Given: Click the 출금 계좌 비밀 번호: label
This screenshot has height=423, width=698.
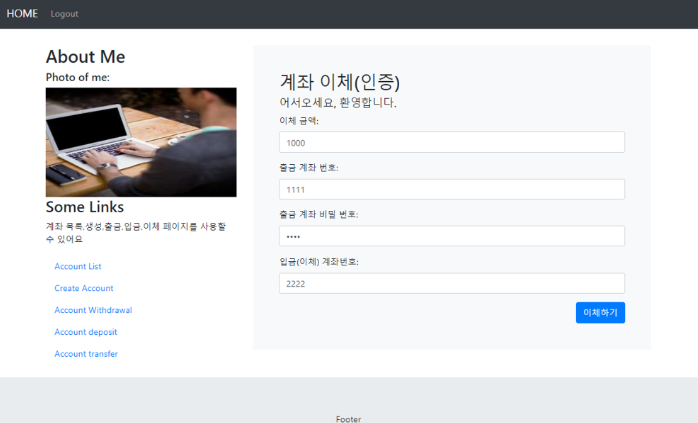Looking at the screenshot, I should tap(319, 215).
